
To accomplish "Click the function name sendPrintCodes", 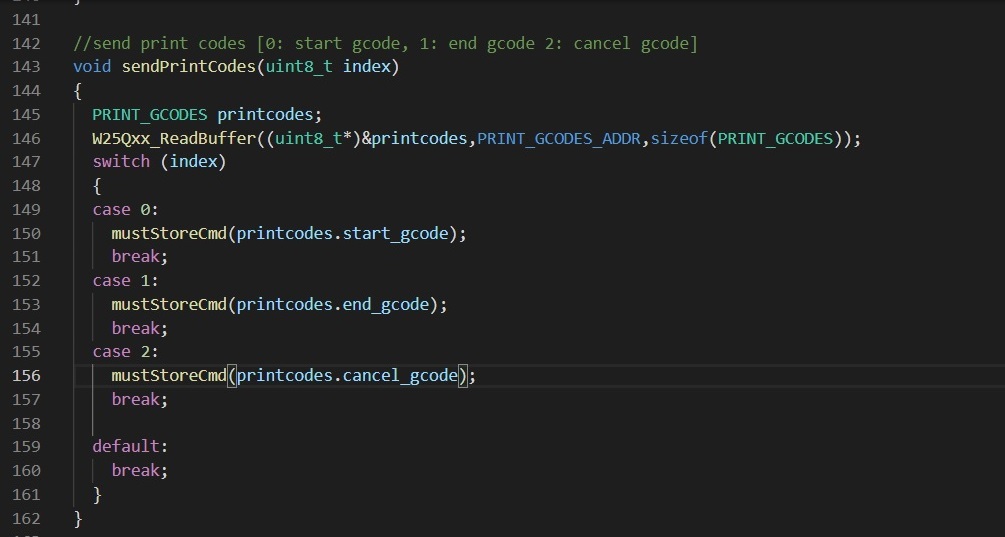I will click(x=189, y=67).
